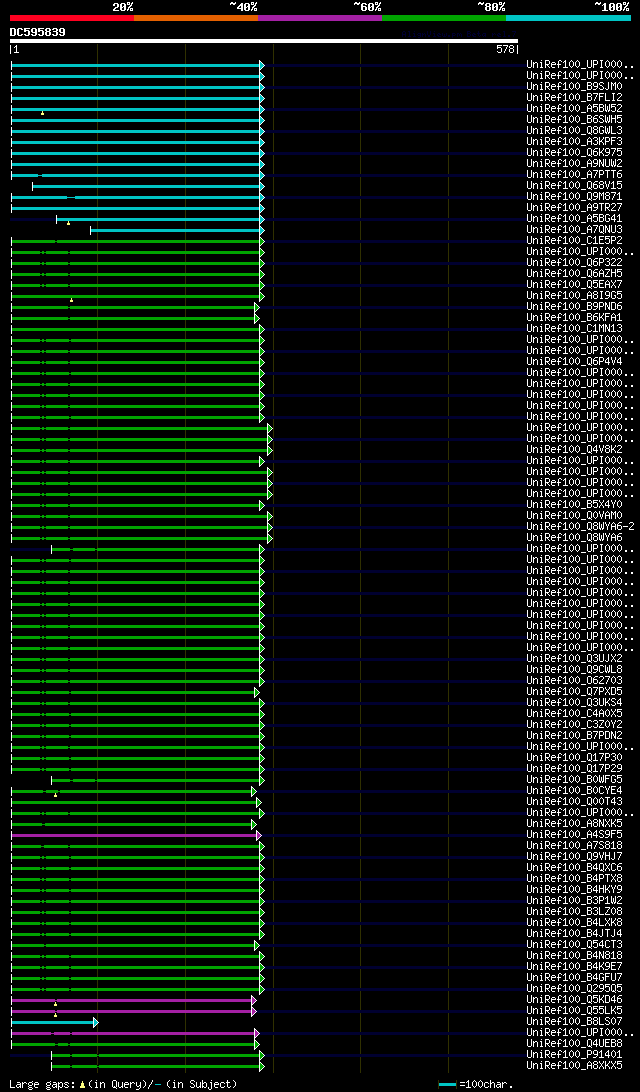This screenshot has height=1092, width=640.
Task: Open hit UniRef100_B7FLI2
Action: click(575, 98)
